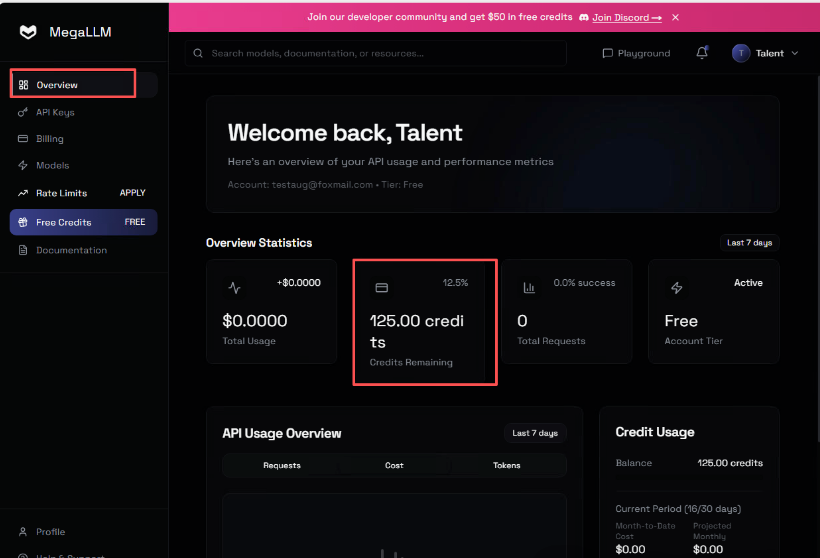This screenshot has width=820, height=558.
Task: Click the 12.5% credits percentage
Action: 455,283
